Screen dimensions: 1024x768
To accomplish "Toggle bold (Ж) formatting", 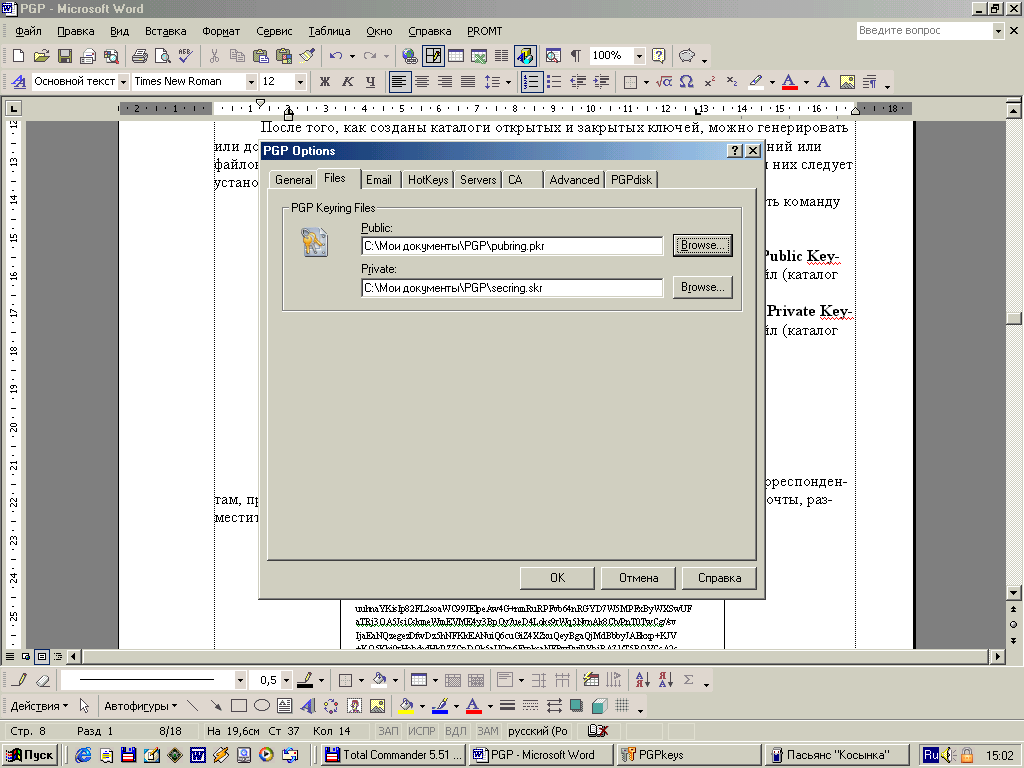I will click(325, 82).
